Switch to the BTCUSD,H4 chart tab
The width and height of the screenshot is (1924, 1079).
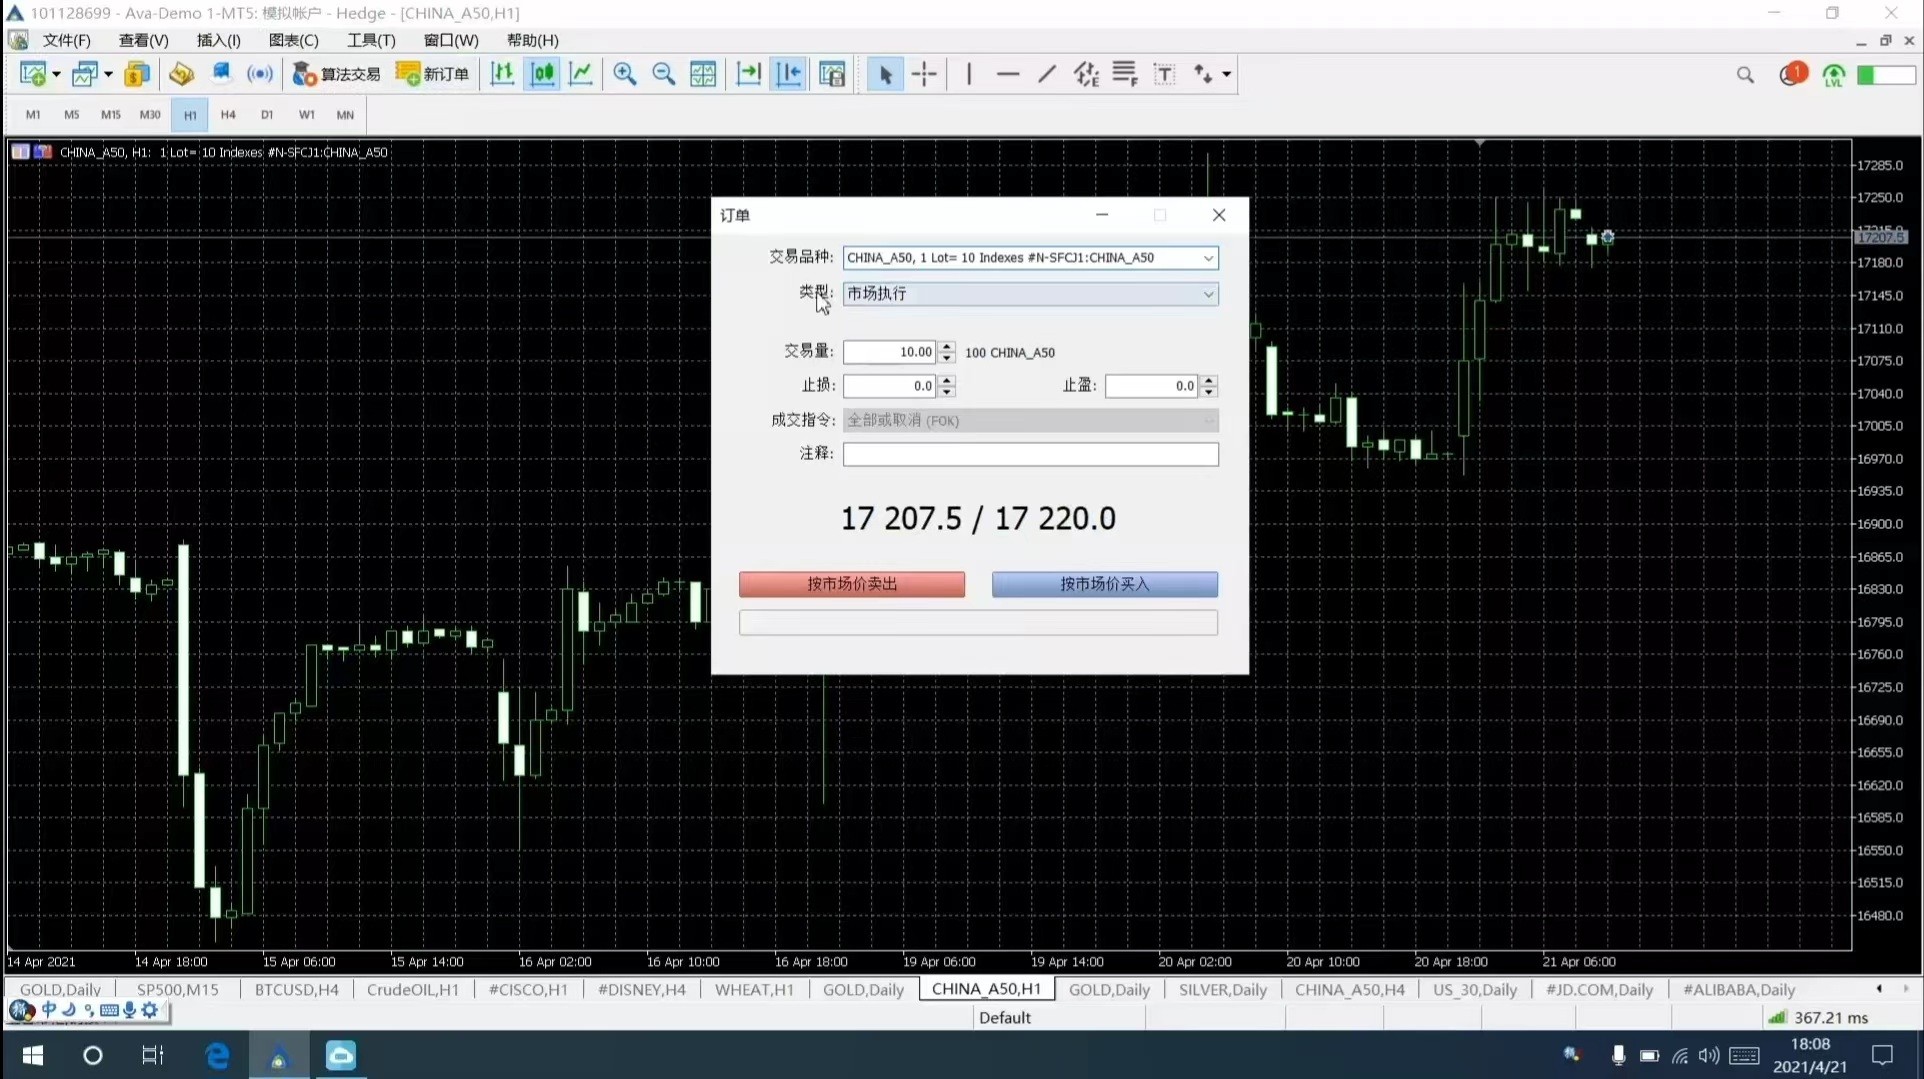[296, 989]
